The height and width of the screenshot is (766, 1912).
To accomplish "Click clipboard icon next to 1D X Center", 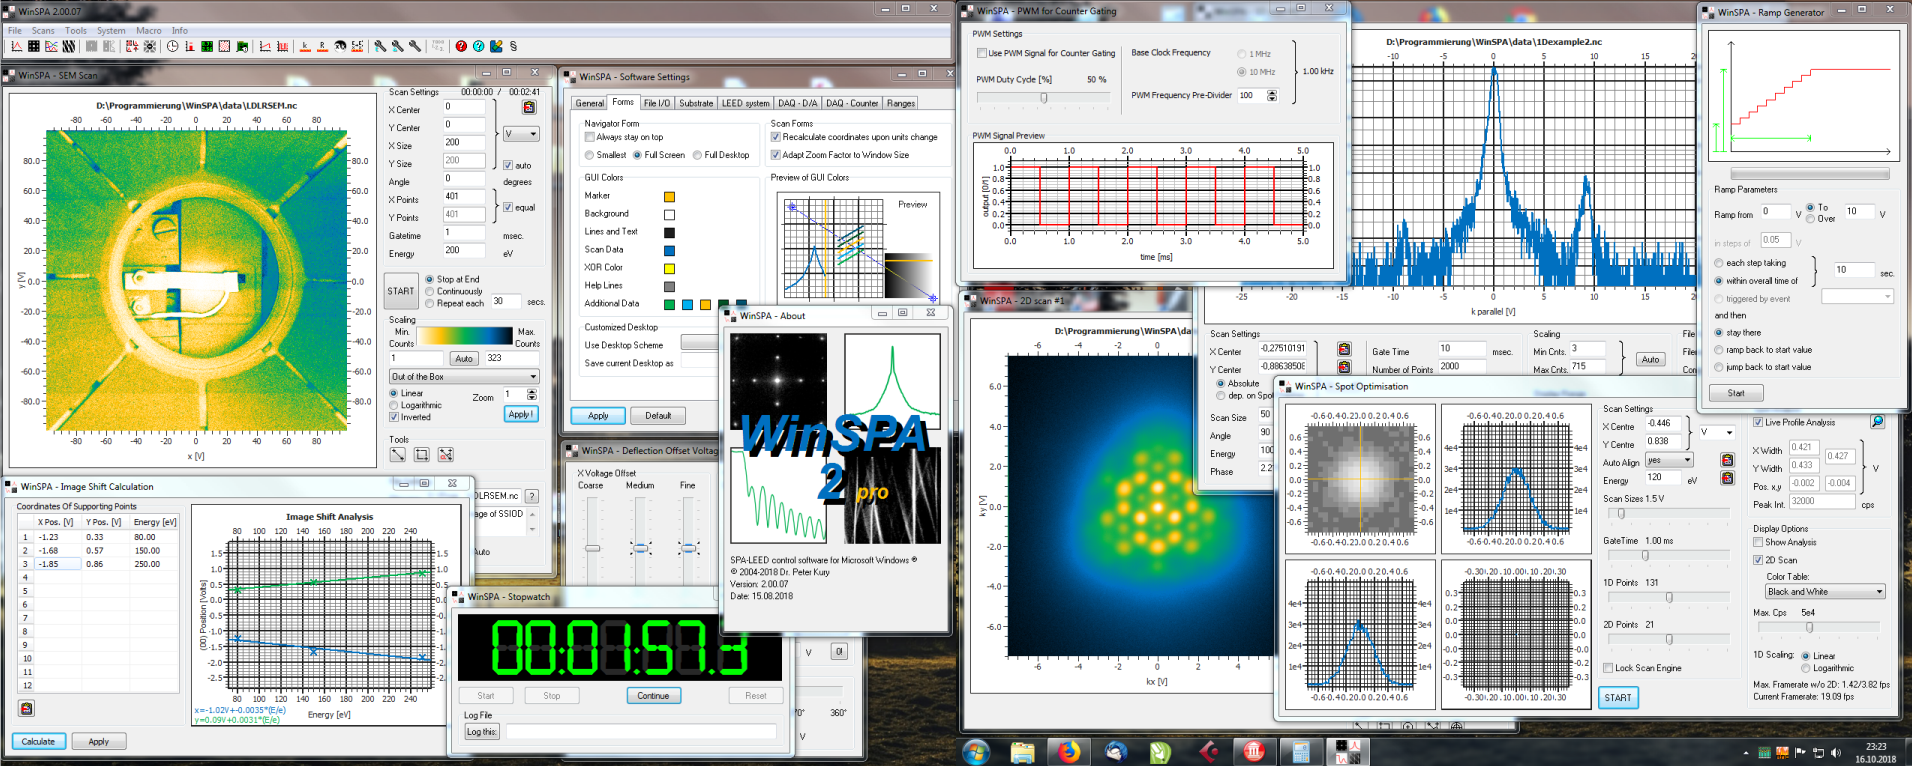I will (x=1344, y=349).
